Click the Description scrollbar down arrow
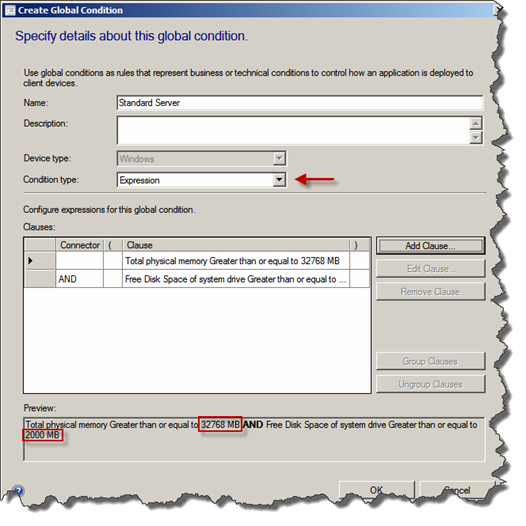This screenshot has height=526, width=526. tap(476, 137)
